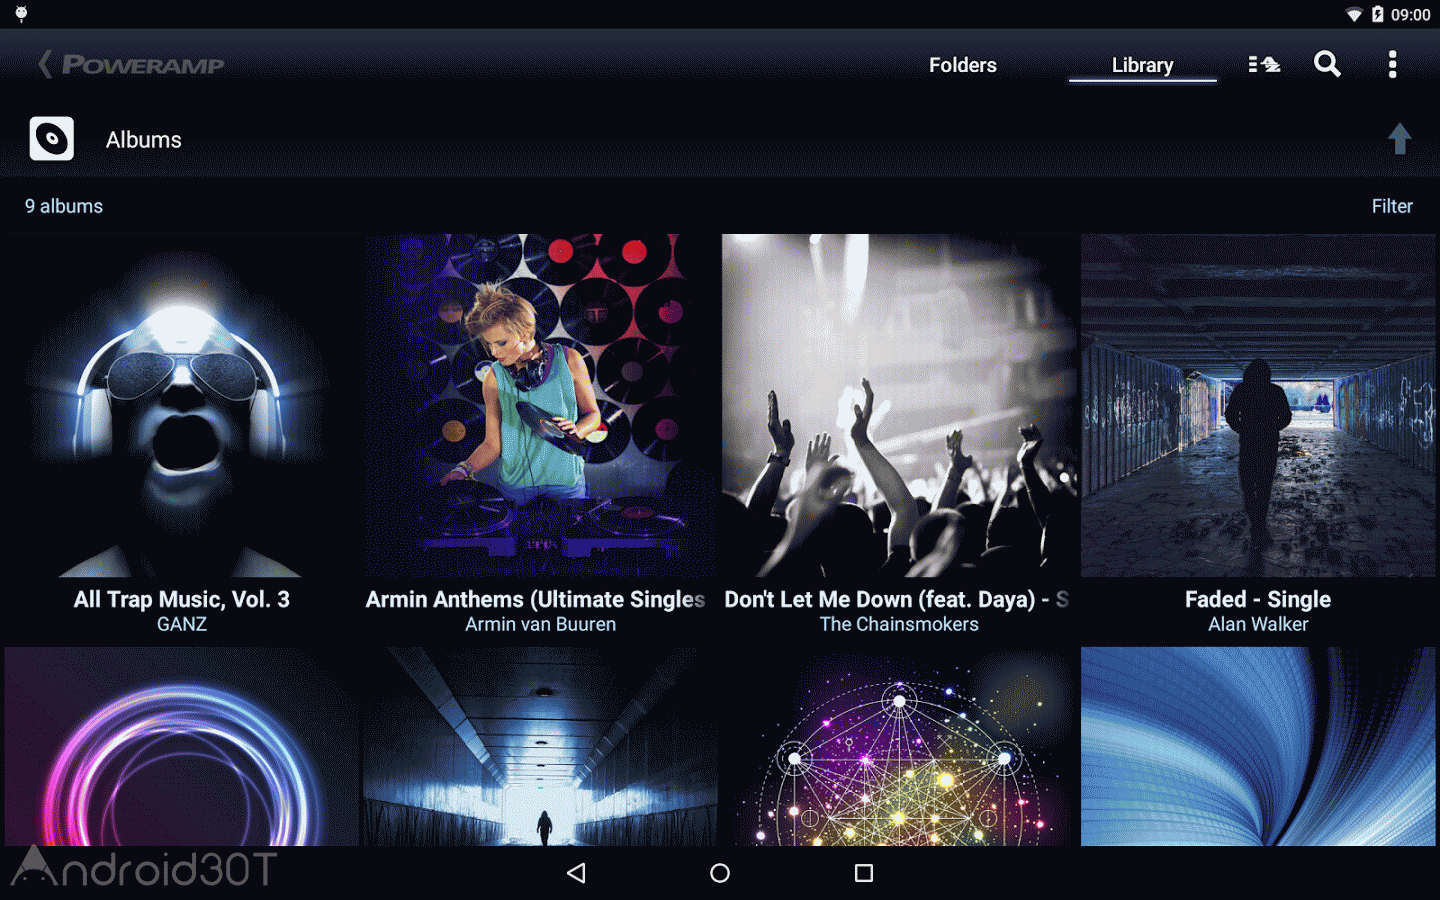Viewport: 1440px width, 900px height.
Task: Open the Filter option
Action: tap(1392, 206)
